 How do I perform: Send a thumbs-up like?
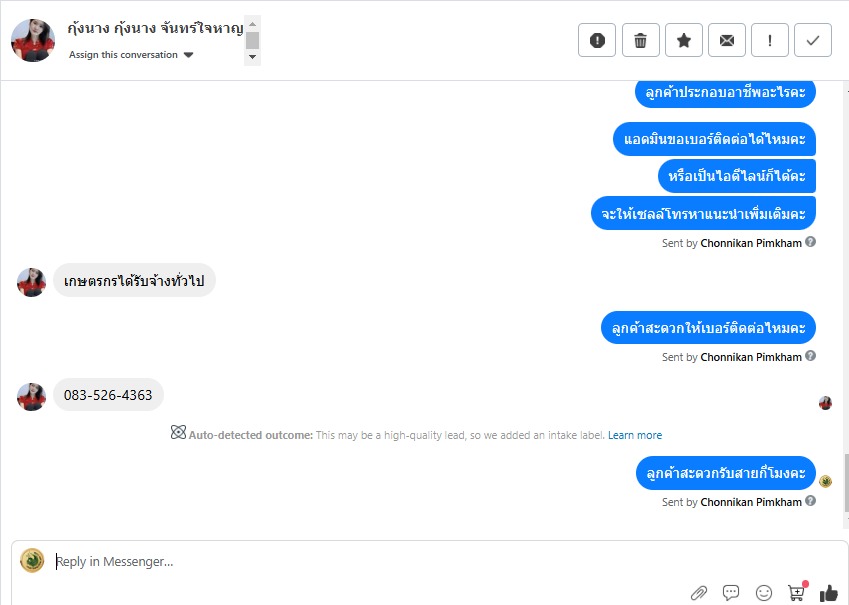click(x=828, y=593)
